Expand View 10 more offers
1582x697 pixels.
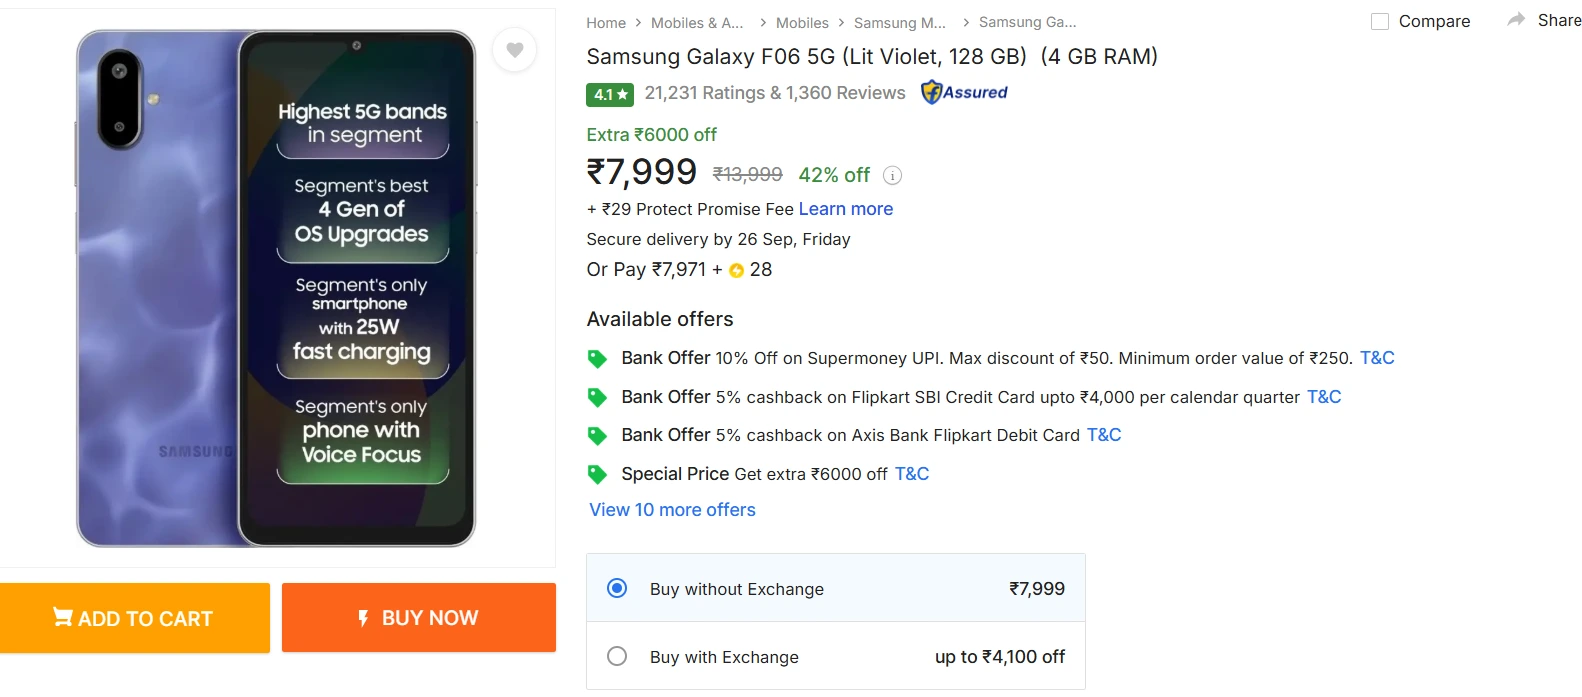tap(671, 510)
